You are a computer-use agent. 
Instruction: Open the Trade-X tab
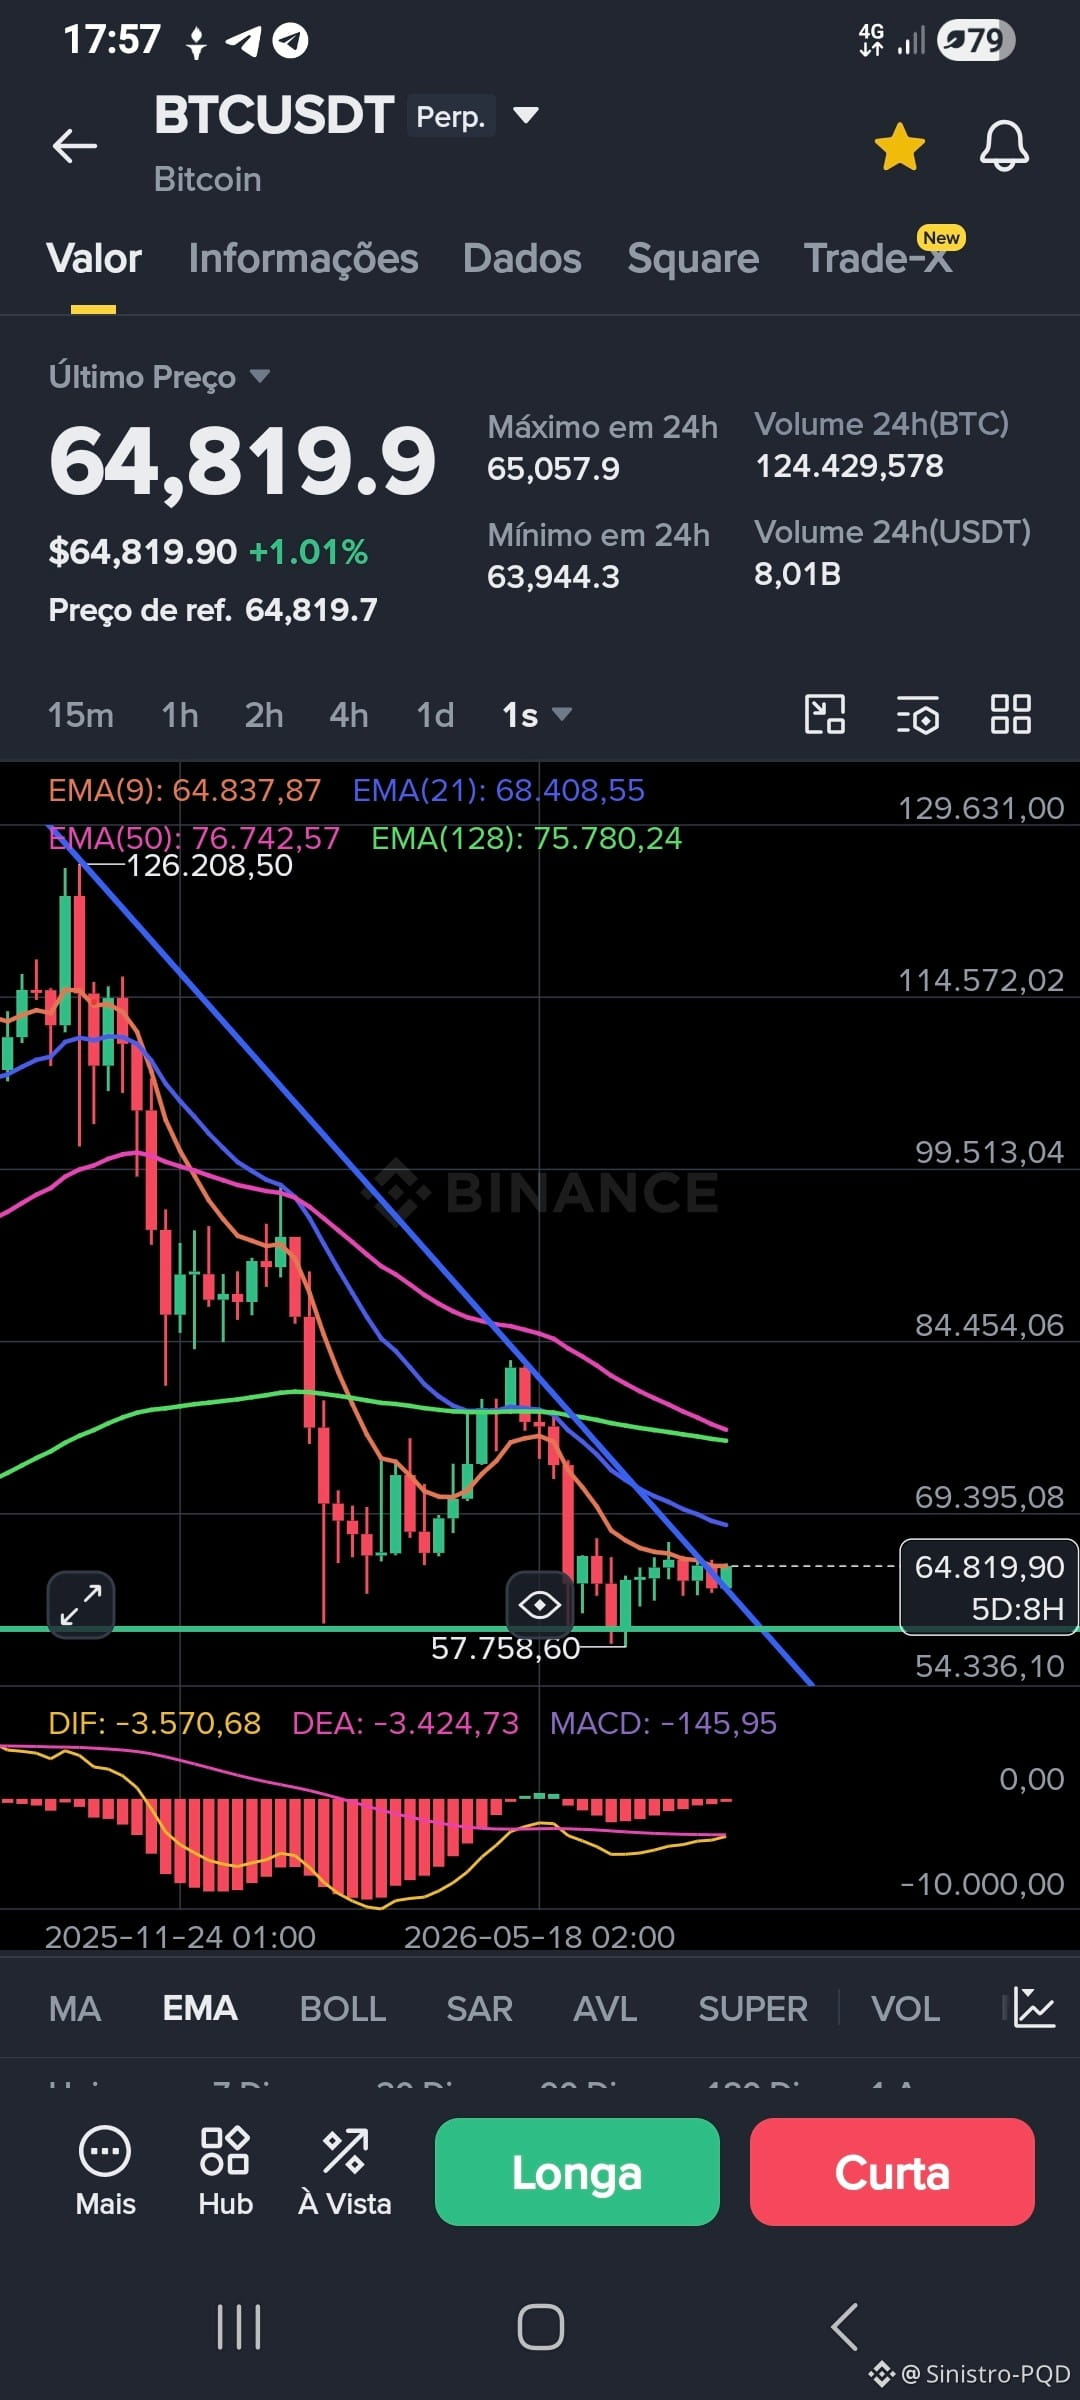pos(879,258)
